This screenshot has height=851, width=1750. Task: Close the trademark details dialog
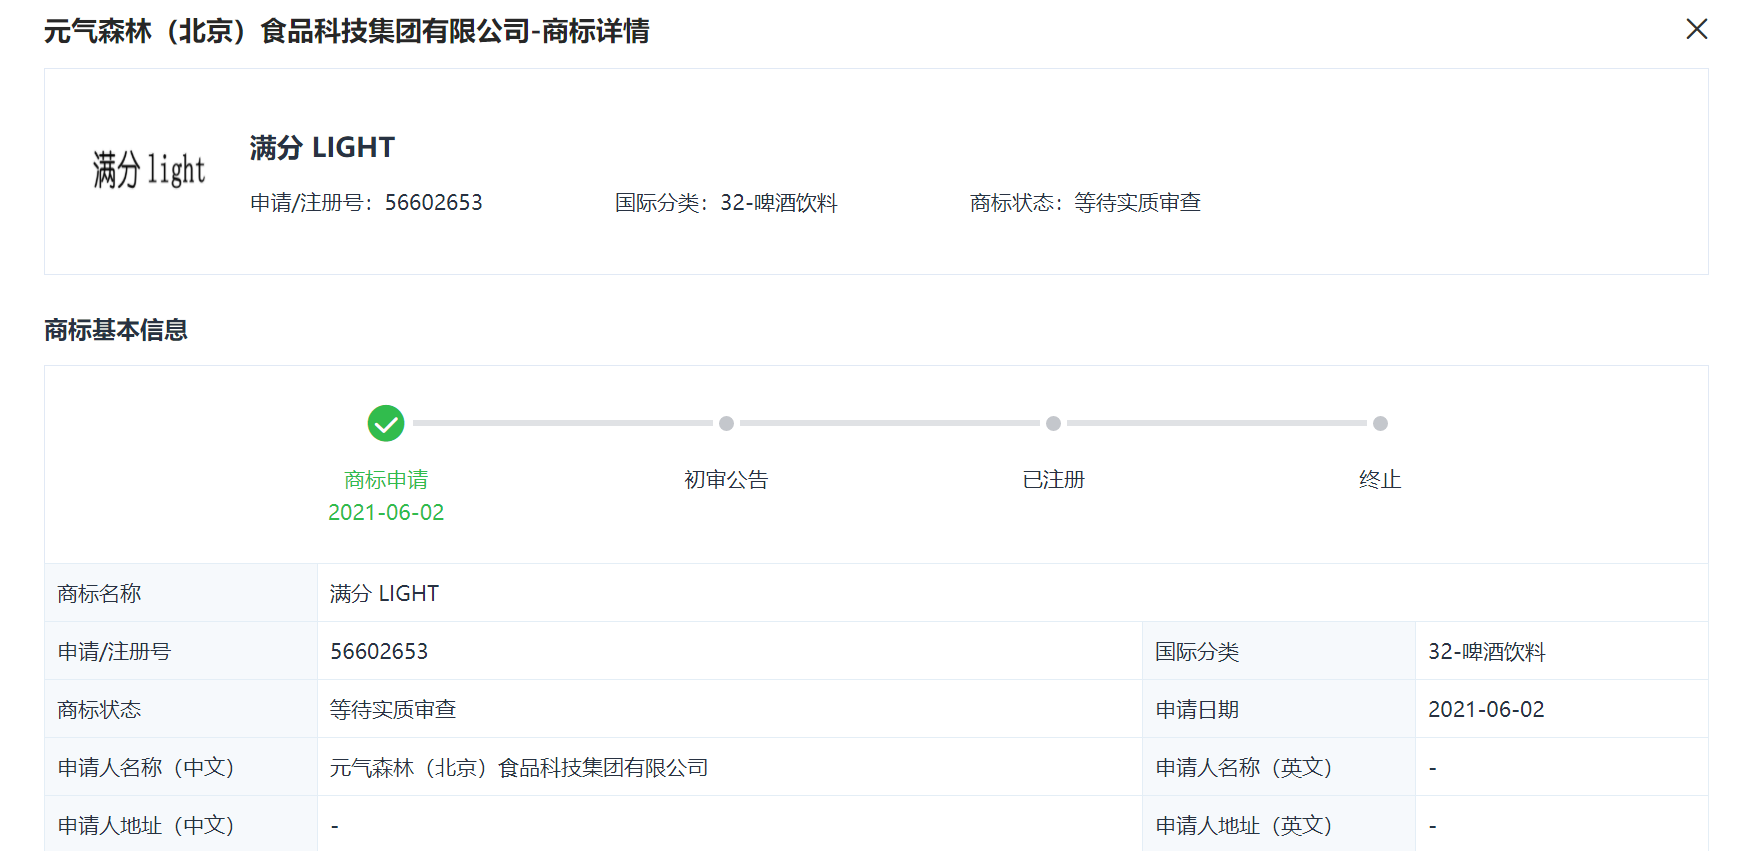tap(1696, 29)
